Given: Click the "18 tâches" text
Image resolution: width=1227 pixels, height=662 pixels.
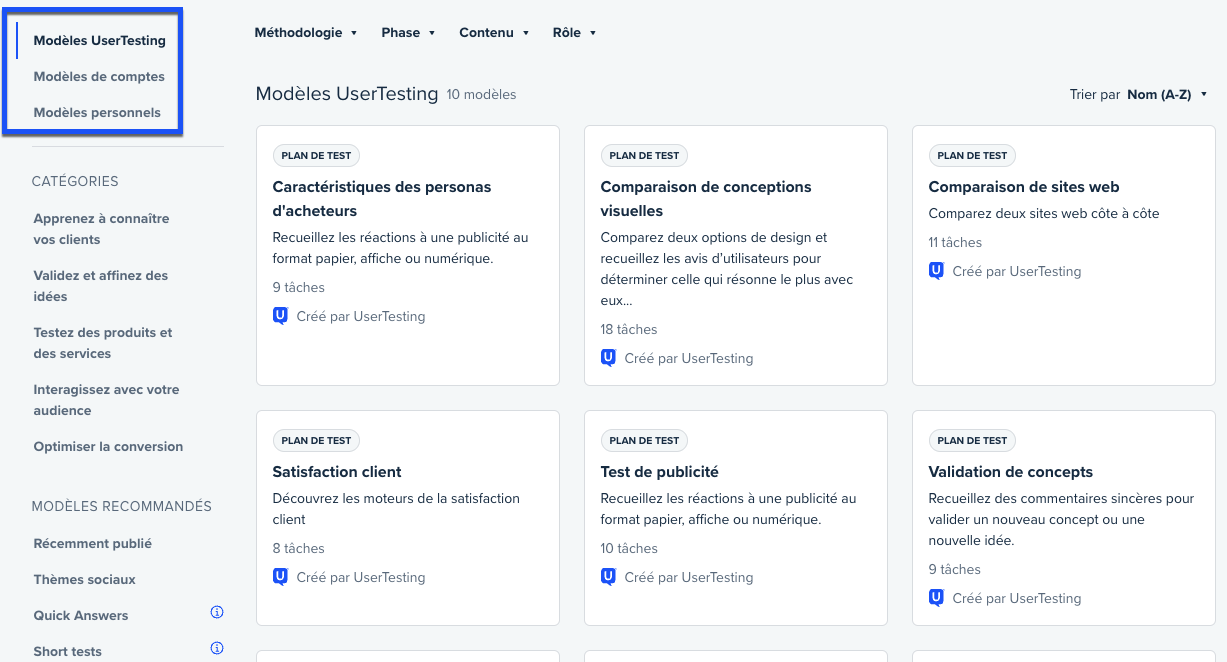Looking at the screenshot, I should point(629,329).
